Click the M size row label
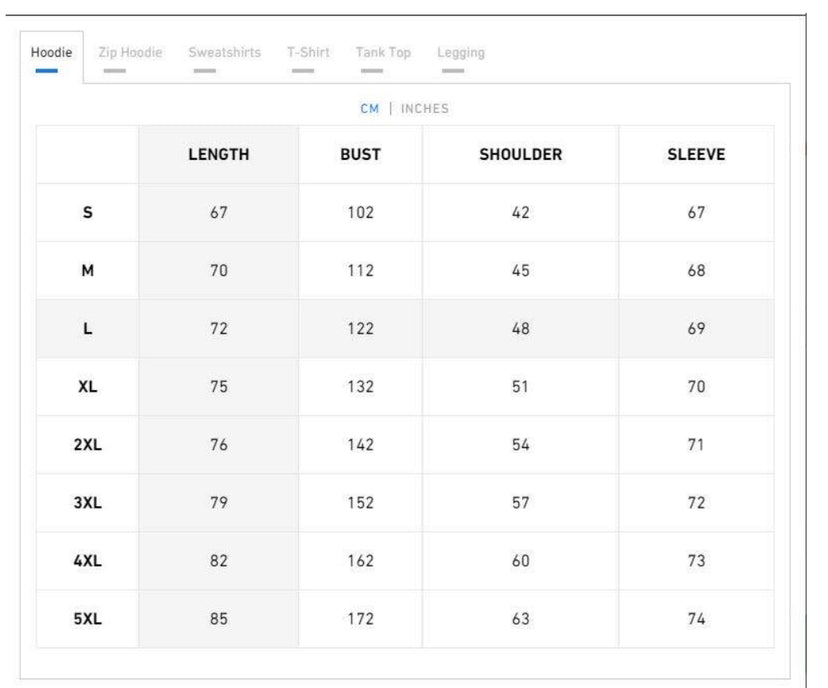828x688 pixels. pyautogui.click(x=87, y=271)
